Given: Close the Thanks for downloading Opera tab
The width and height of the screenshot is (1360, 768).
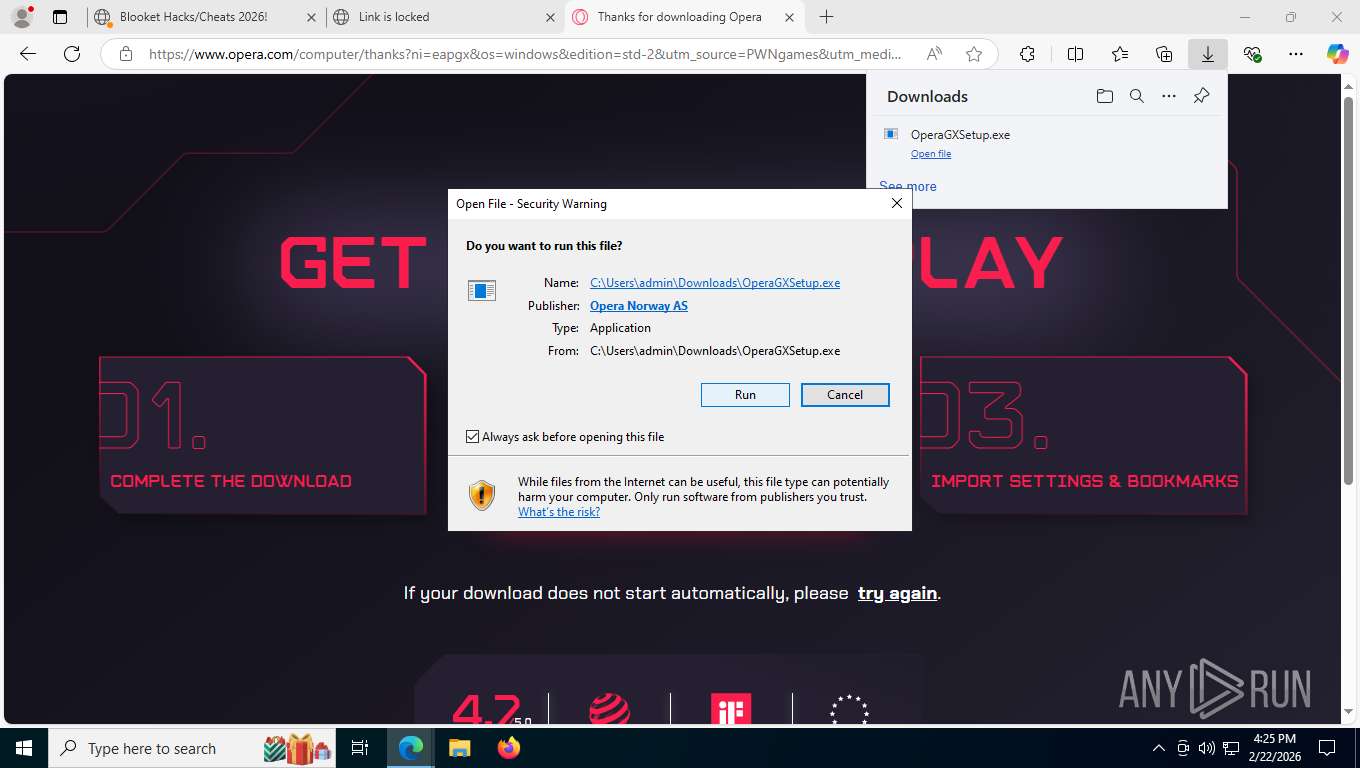Looking at the screenshot, I should pos(790,17).
